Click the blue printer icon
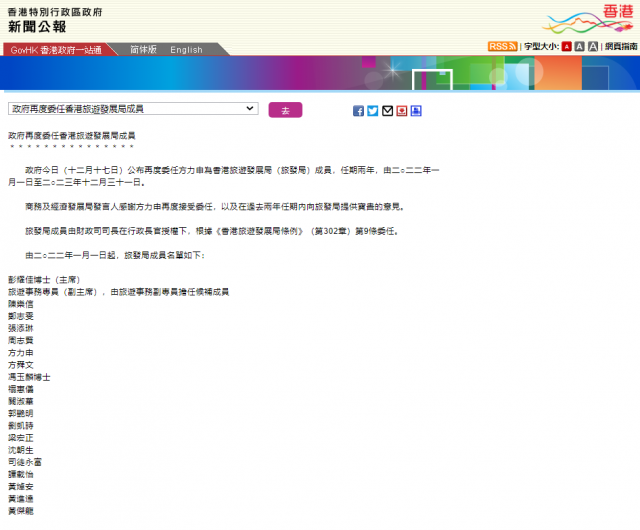Screen dimensions: 640x530 tap(416, 111)
